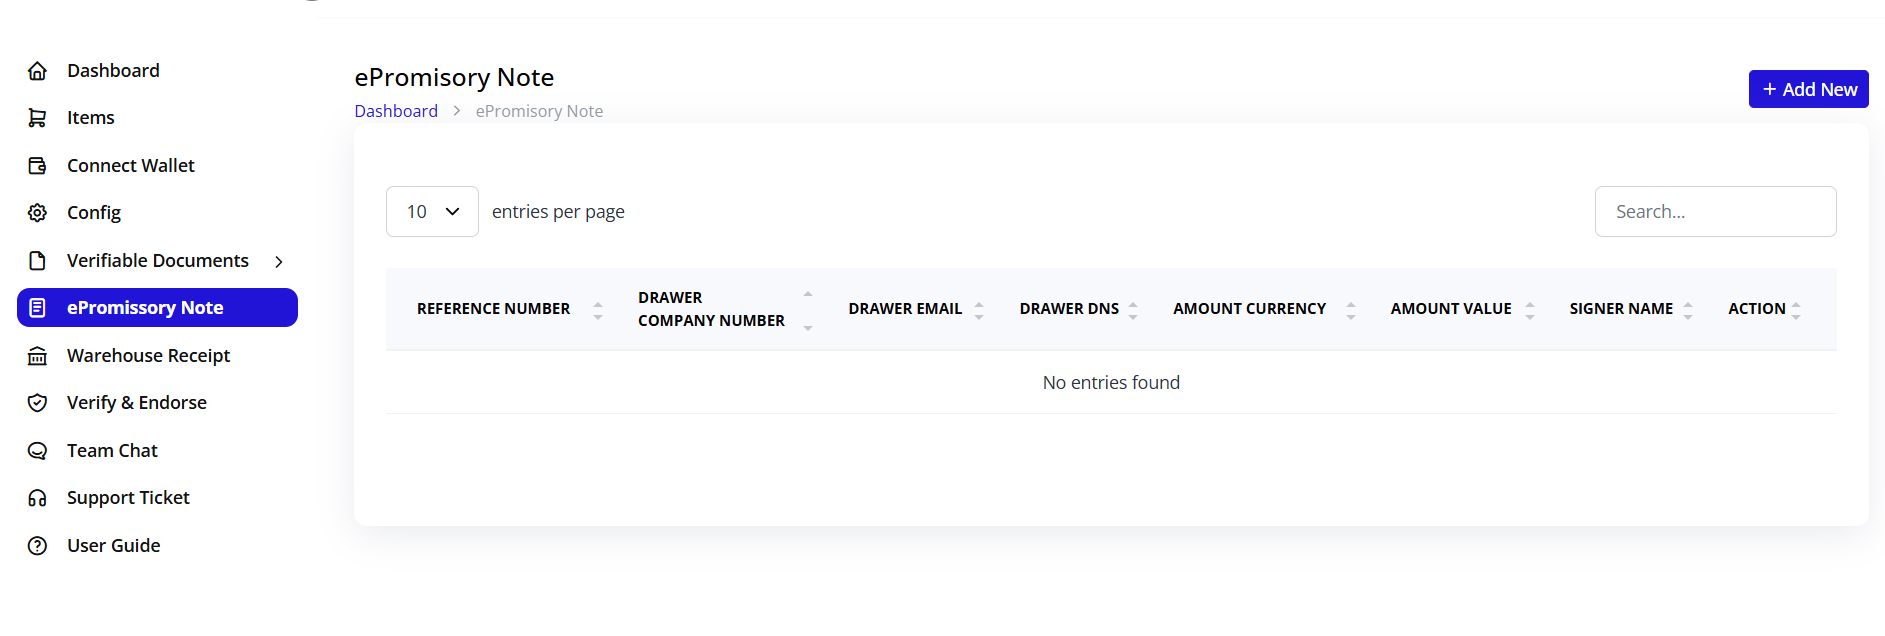Click the Config gear icon

(x=37, y=213)
